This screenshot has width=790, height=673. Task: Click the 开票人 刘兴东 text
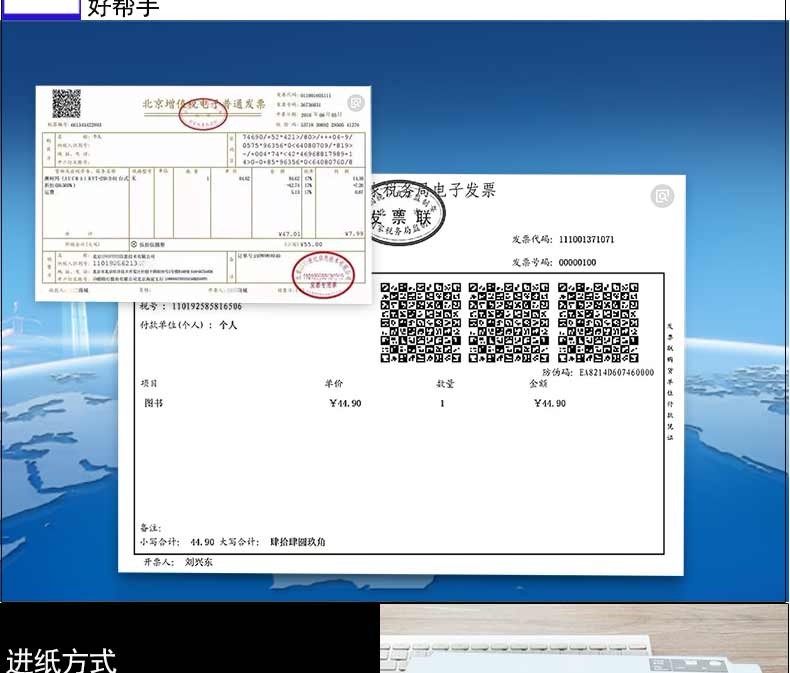(x=178, y=562)
